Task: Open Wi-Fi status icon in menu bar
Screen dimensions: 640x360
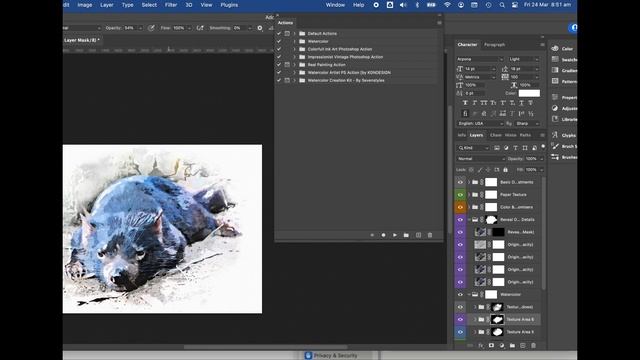Action: pyautogui.click(x=447, y=5)
